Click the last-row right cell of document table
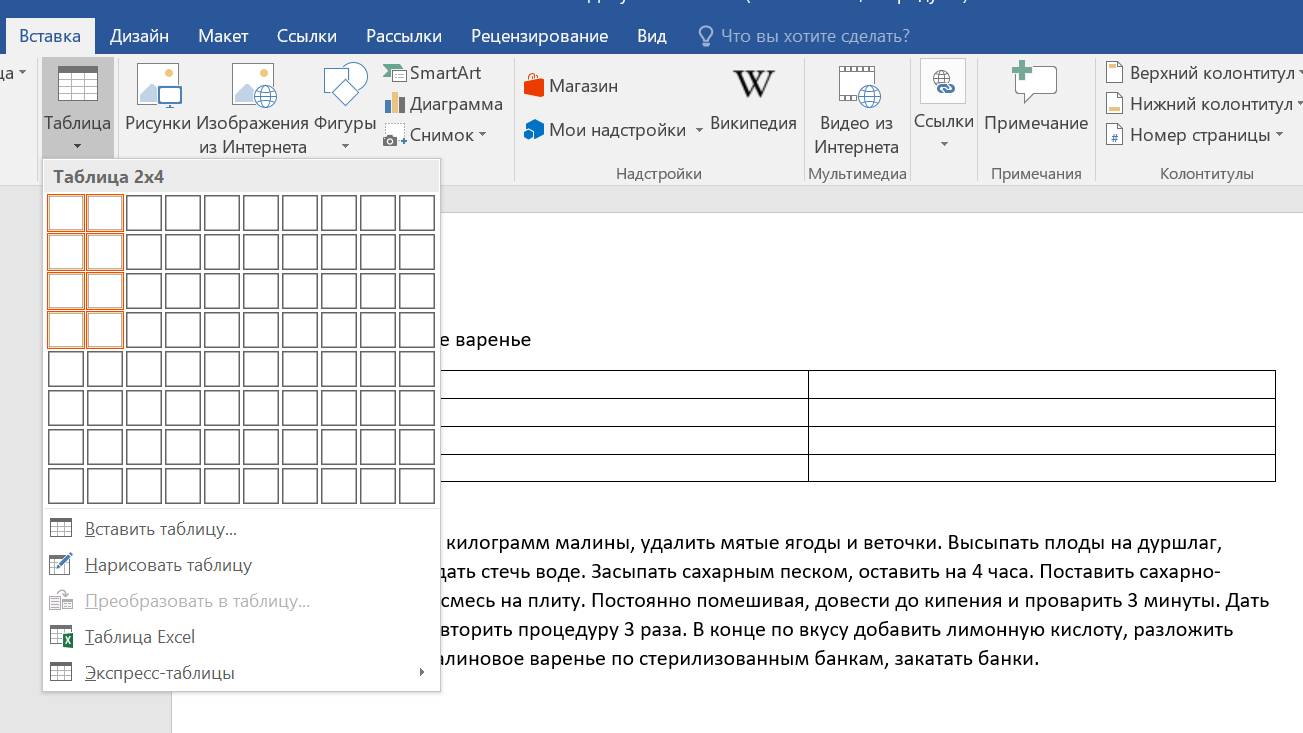The height and width of the screenshot is (733, 1303). [1042, 468]
